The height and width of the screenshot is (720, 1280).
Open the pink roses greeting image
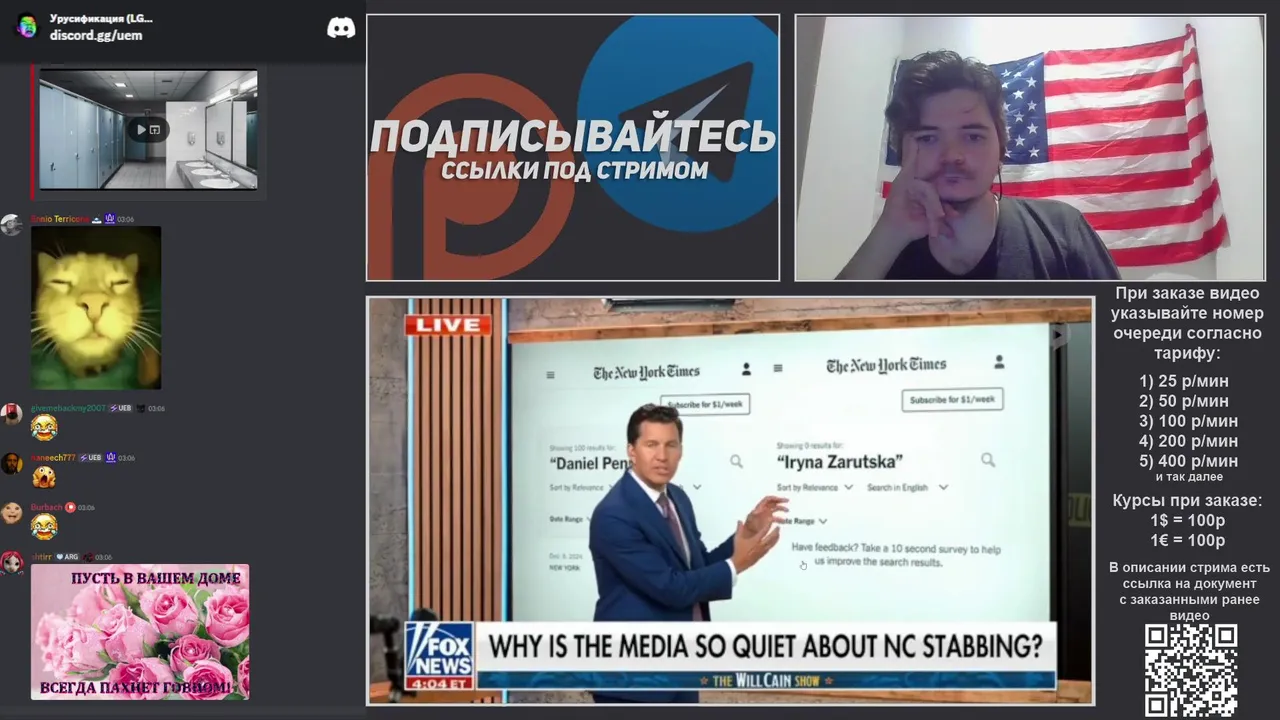140,632
